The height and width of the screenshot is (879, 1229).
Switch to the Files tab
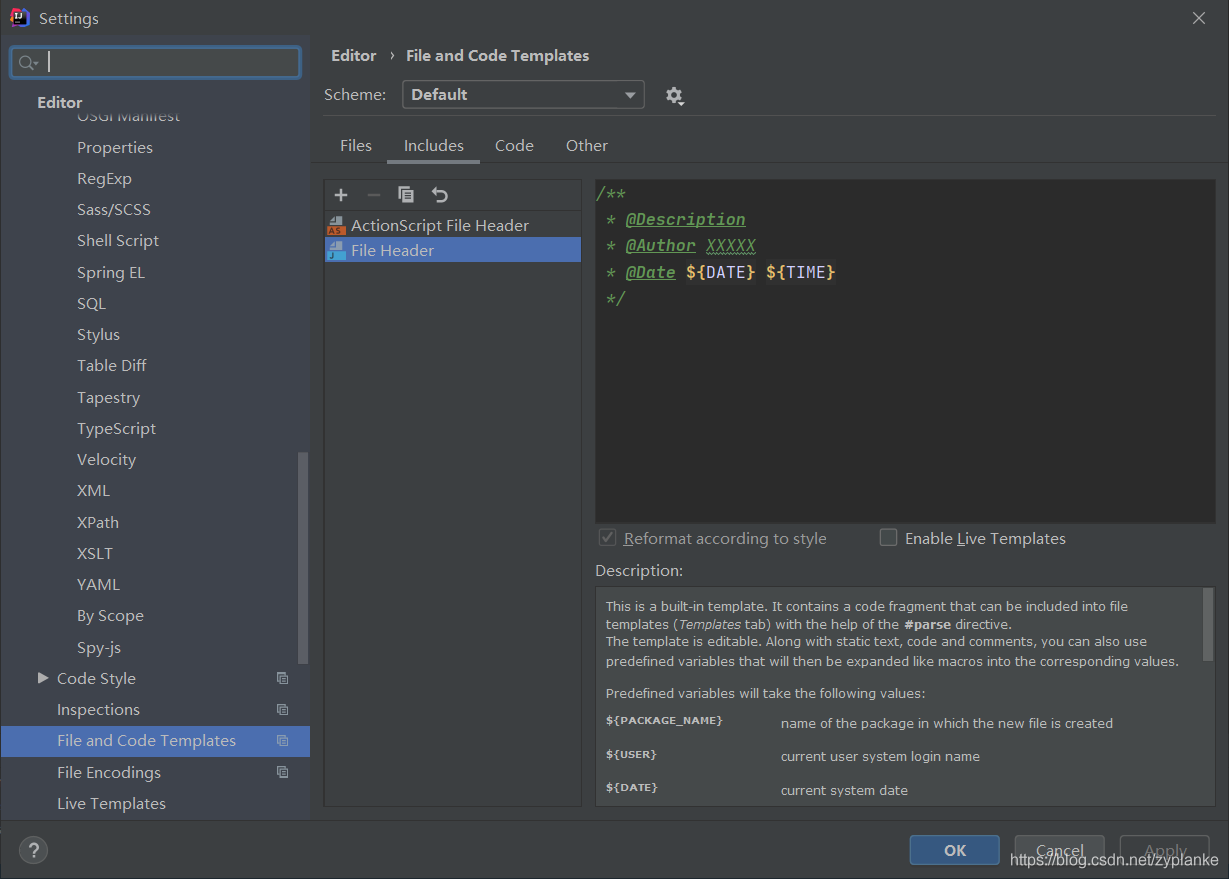pos(355,145)
